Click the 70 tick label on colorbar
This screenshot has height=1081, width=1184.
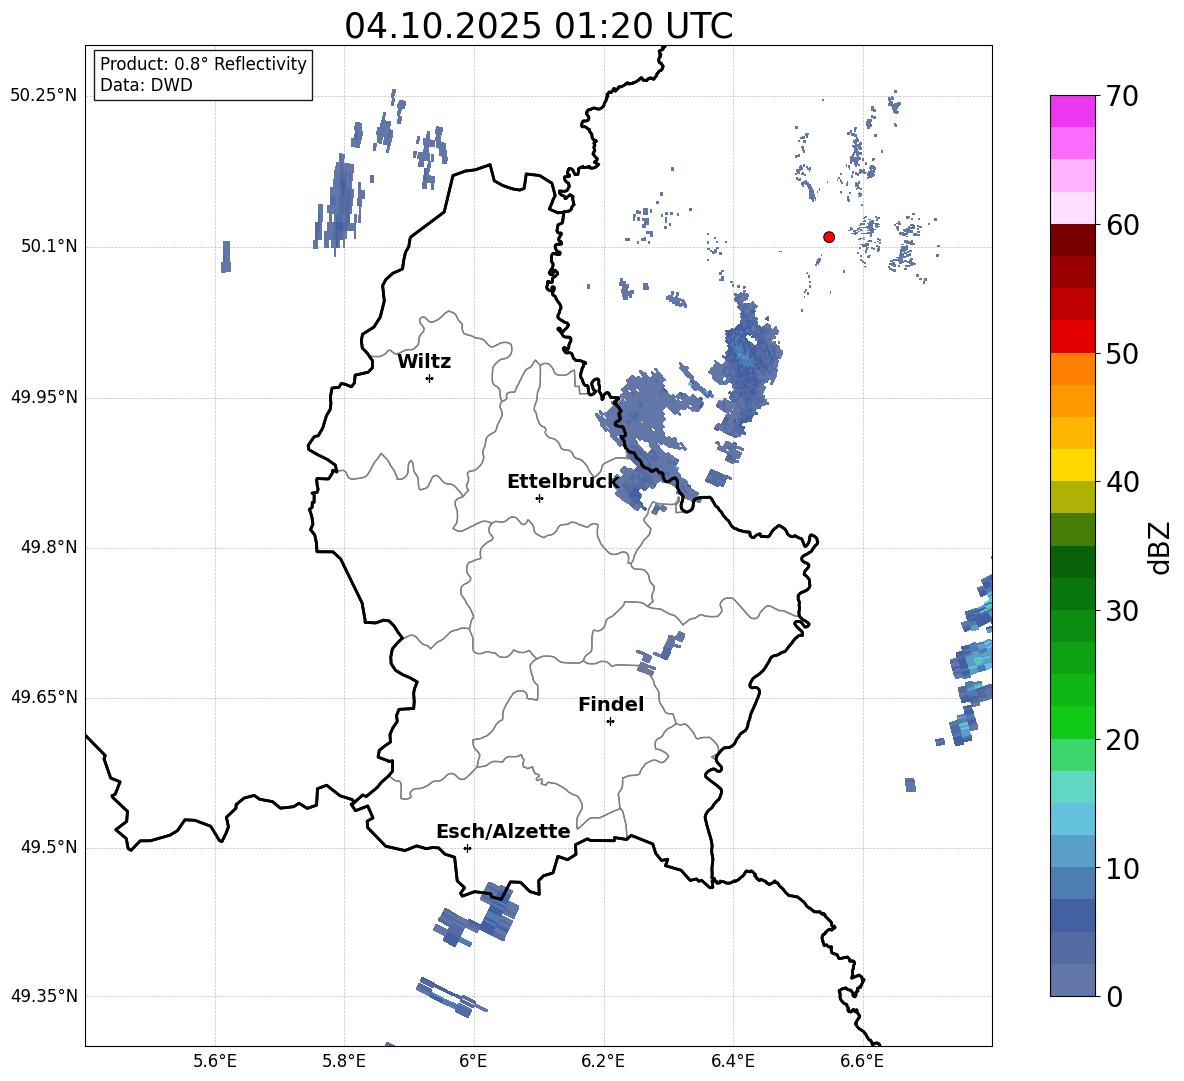(1123, 97)
